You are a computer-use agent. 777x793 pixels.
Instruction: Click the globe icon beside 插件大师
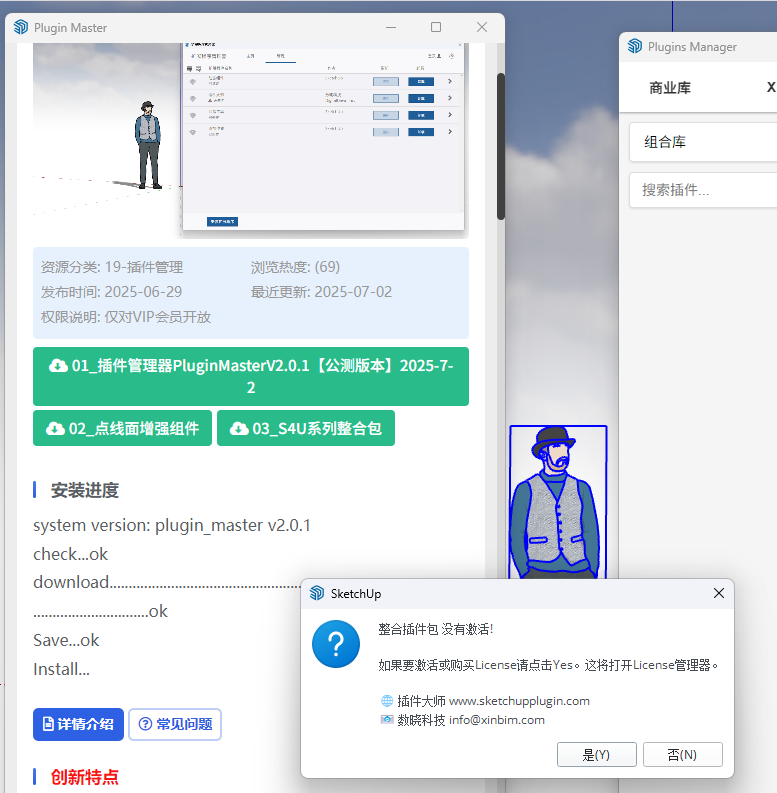coord(387,701)
